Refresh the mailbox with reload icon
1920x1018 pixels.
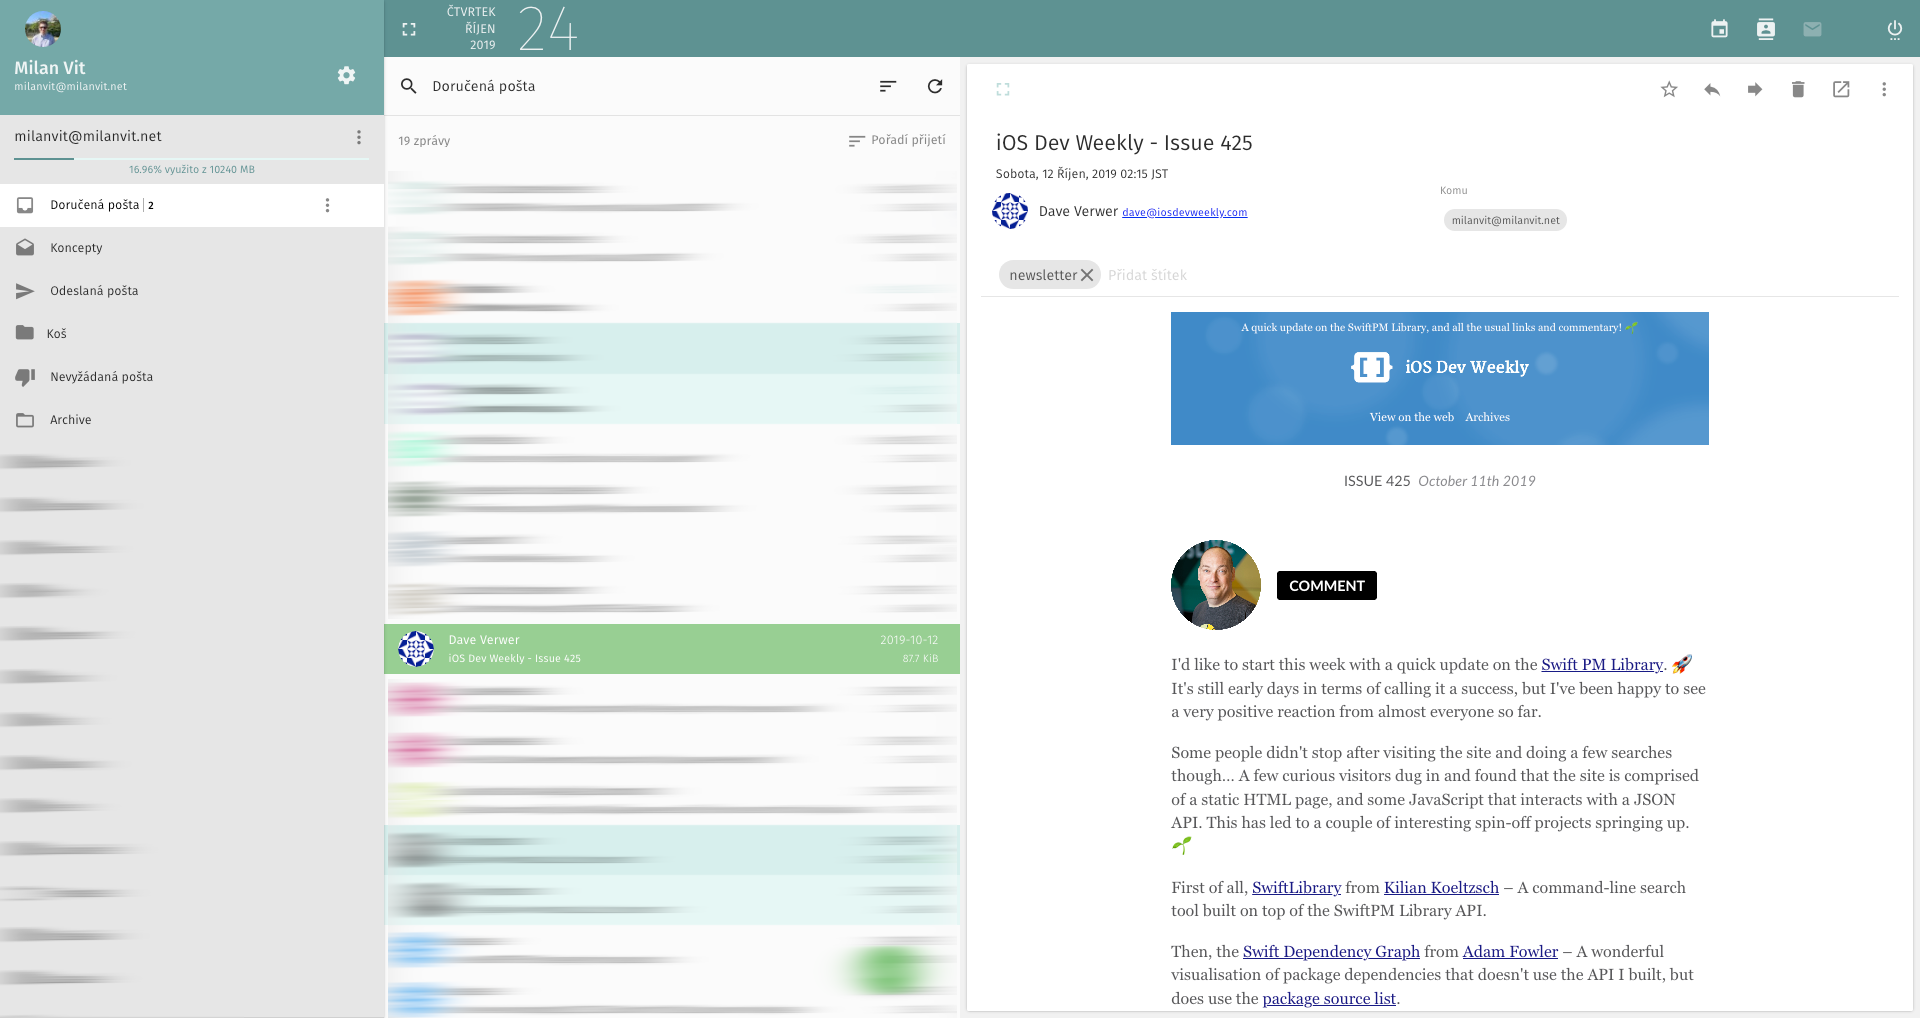click(x=935, y=86)
